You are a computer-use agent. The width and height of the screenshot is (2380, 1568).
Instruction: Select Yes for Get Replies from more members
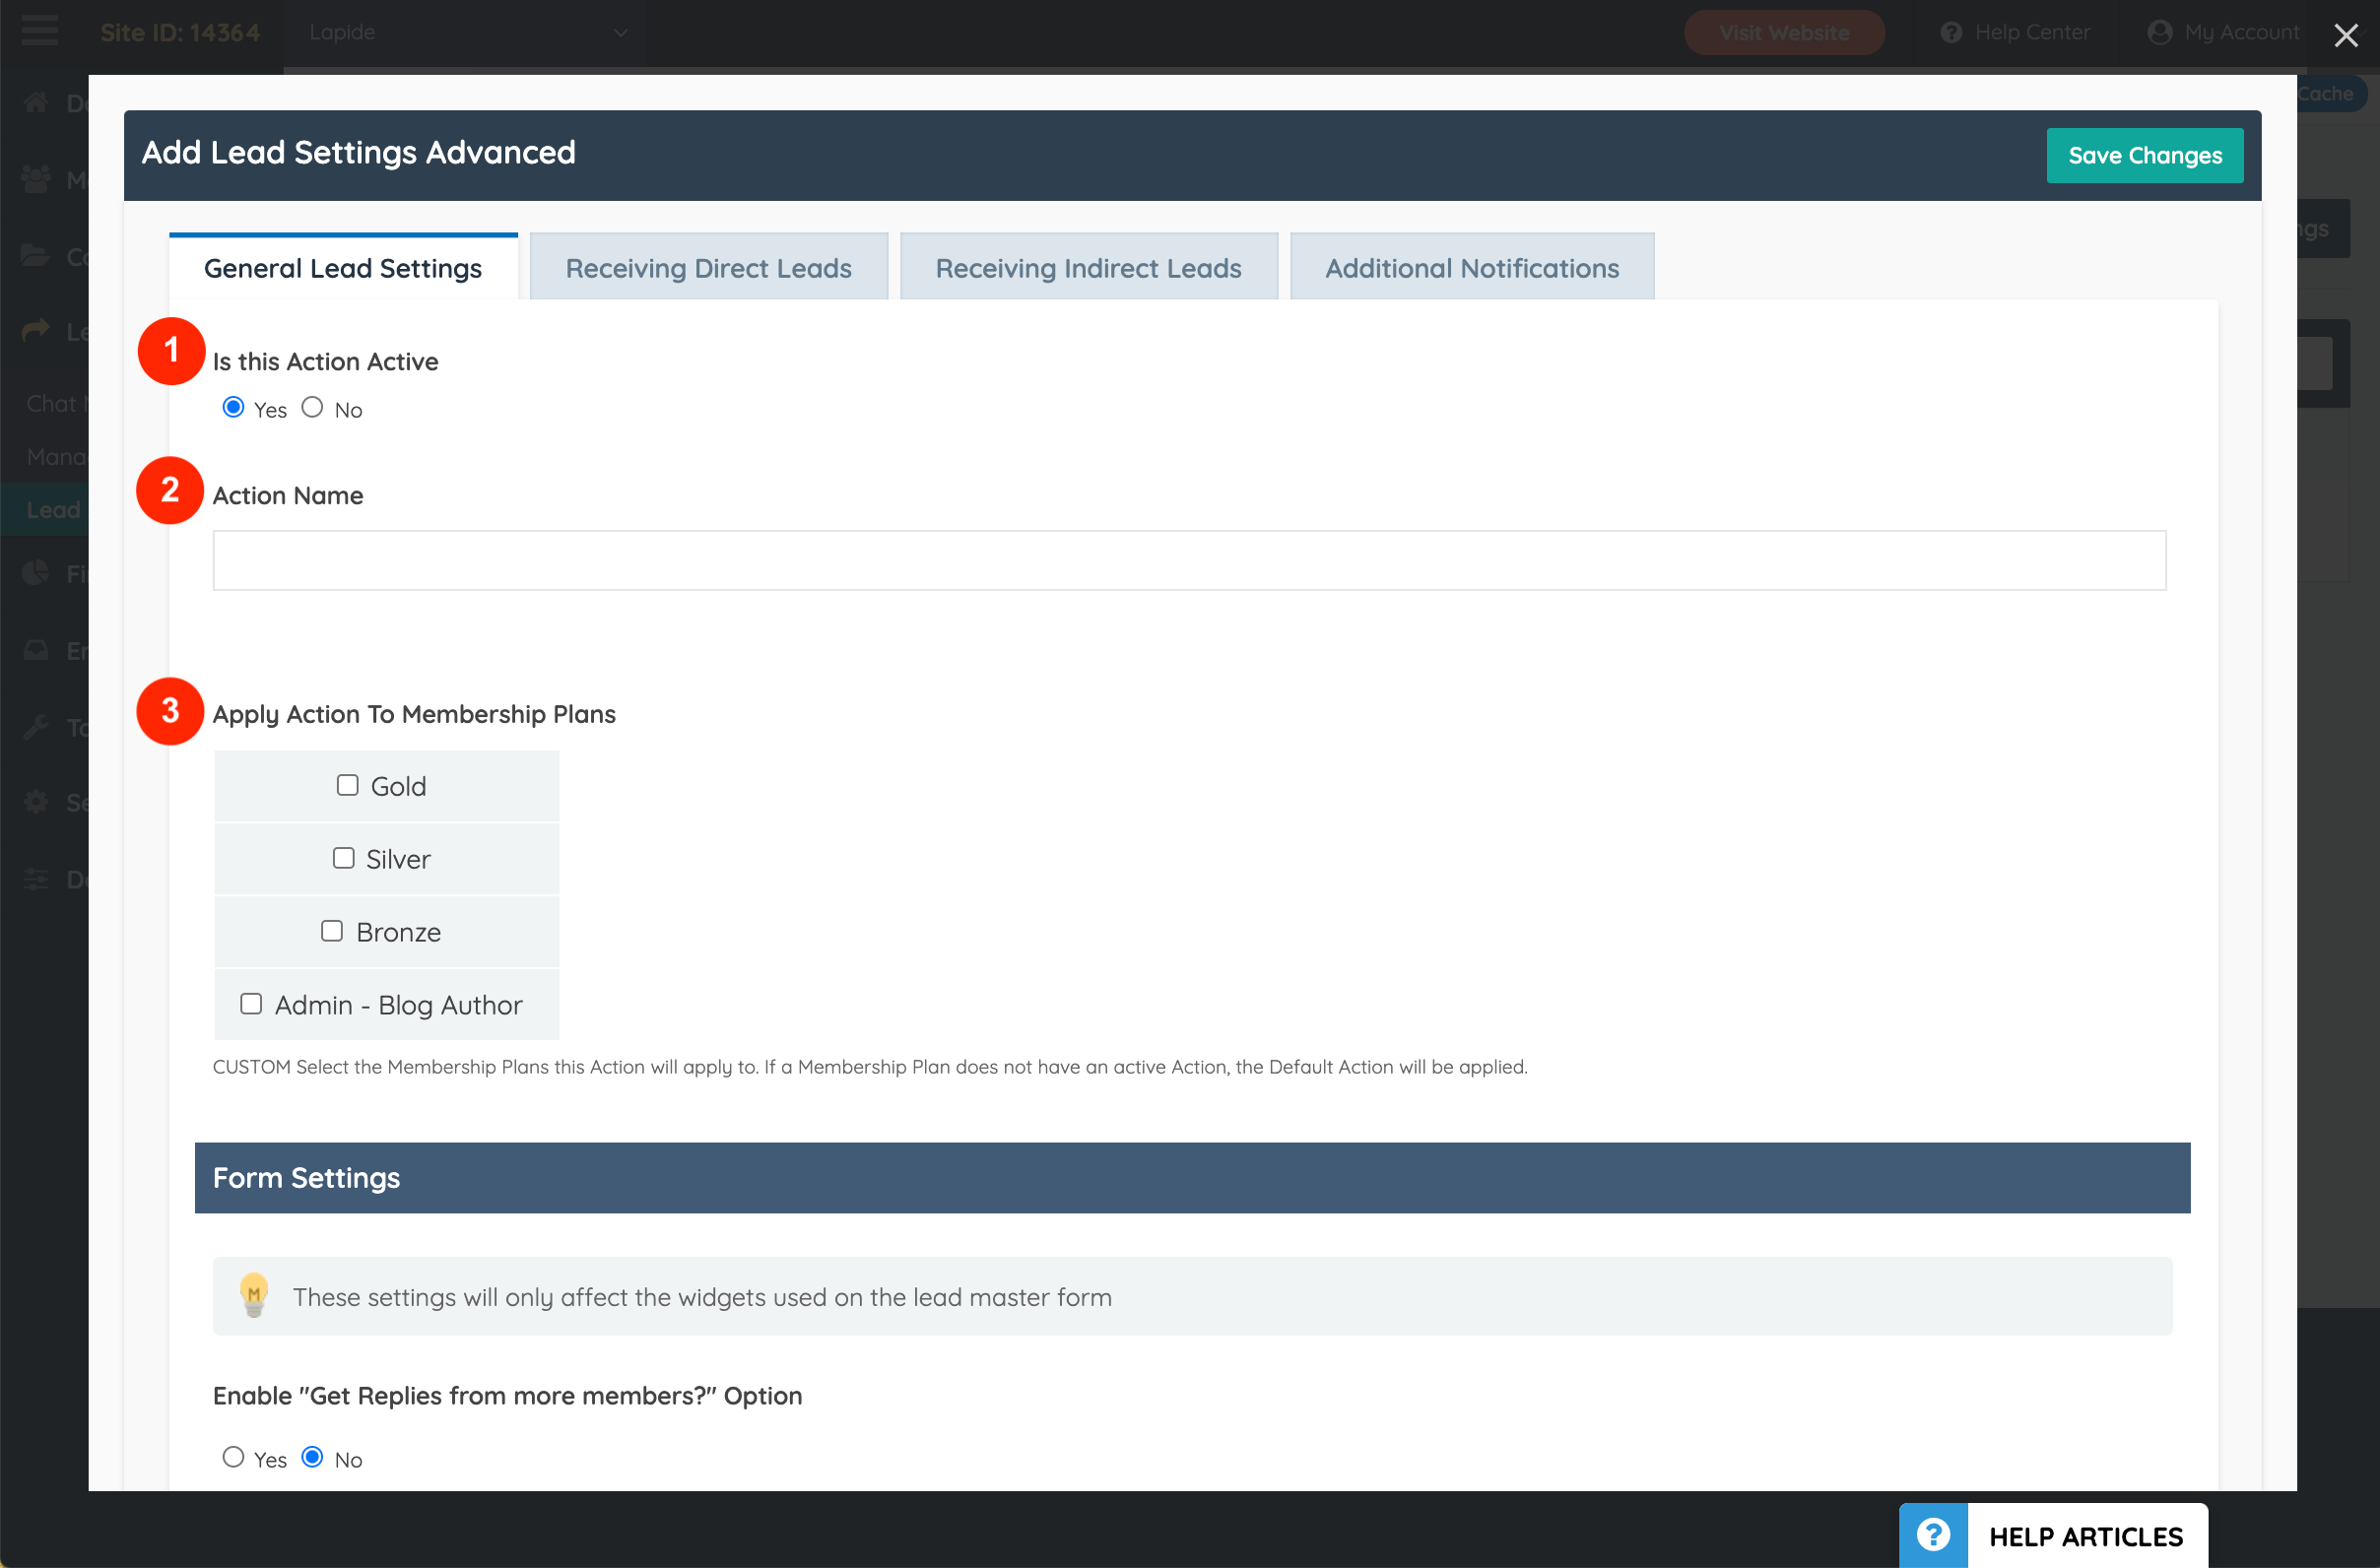coord(233,1457)
